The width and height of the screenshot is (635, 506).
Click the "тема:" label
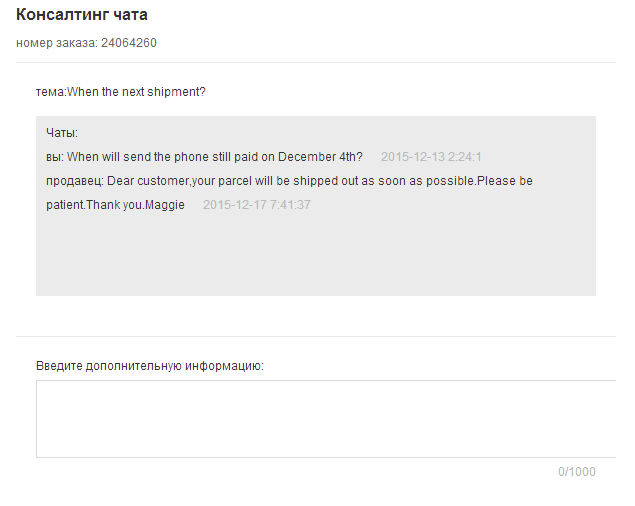[50, 92]
